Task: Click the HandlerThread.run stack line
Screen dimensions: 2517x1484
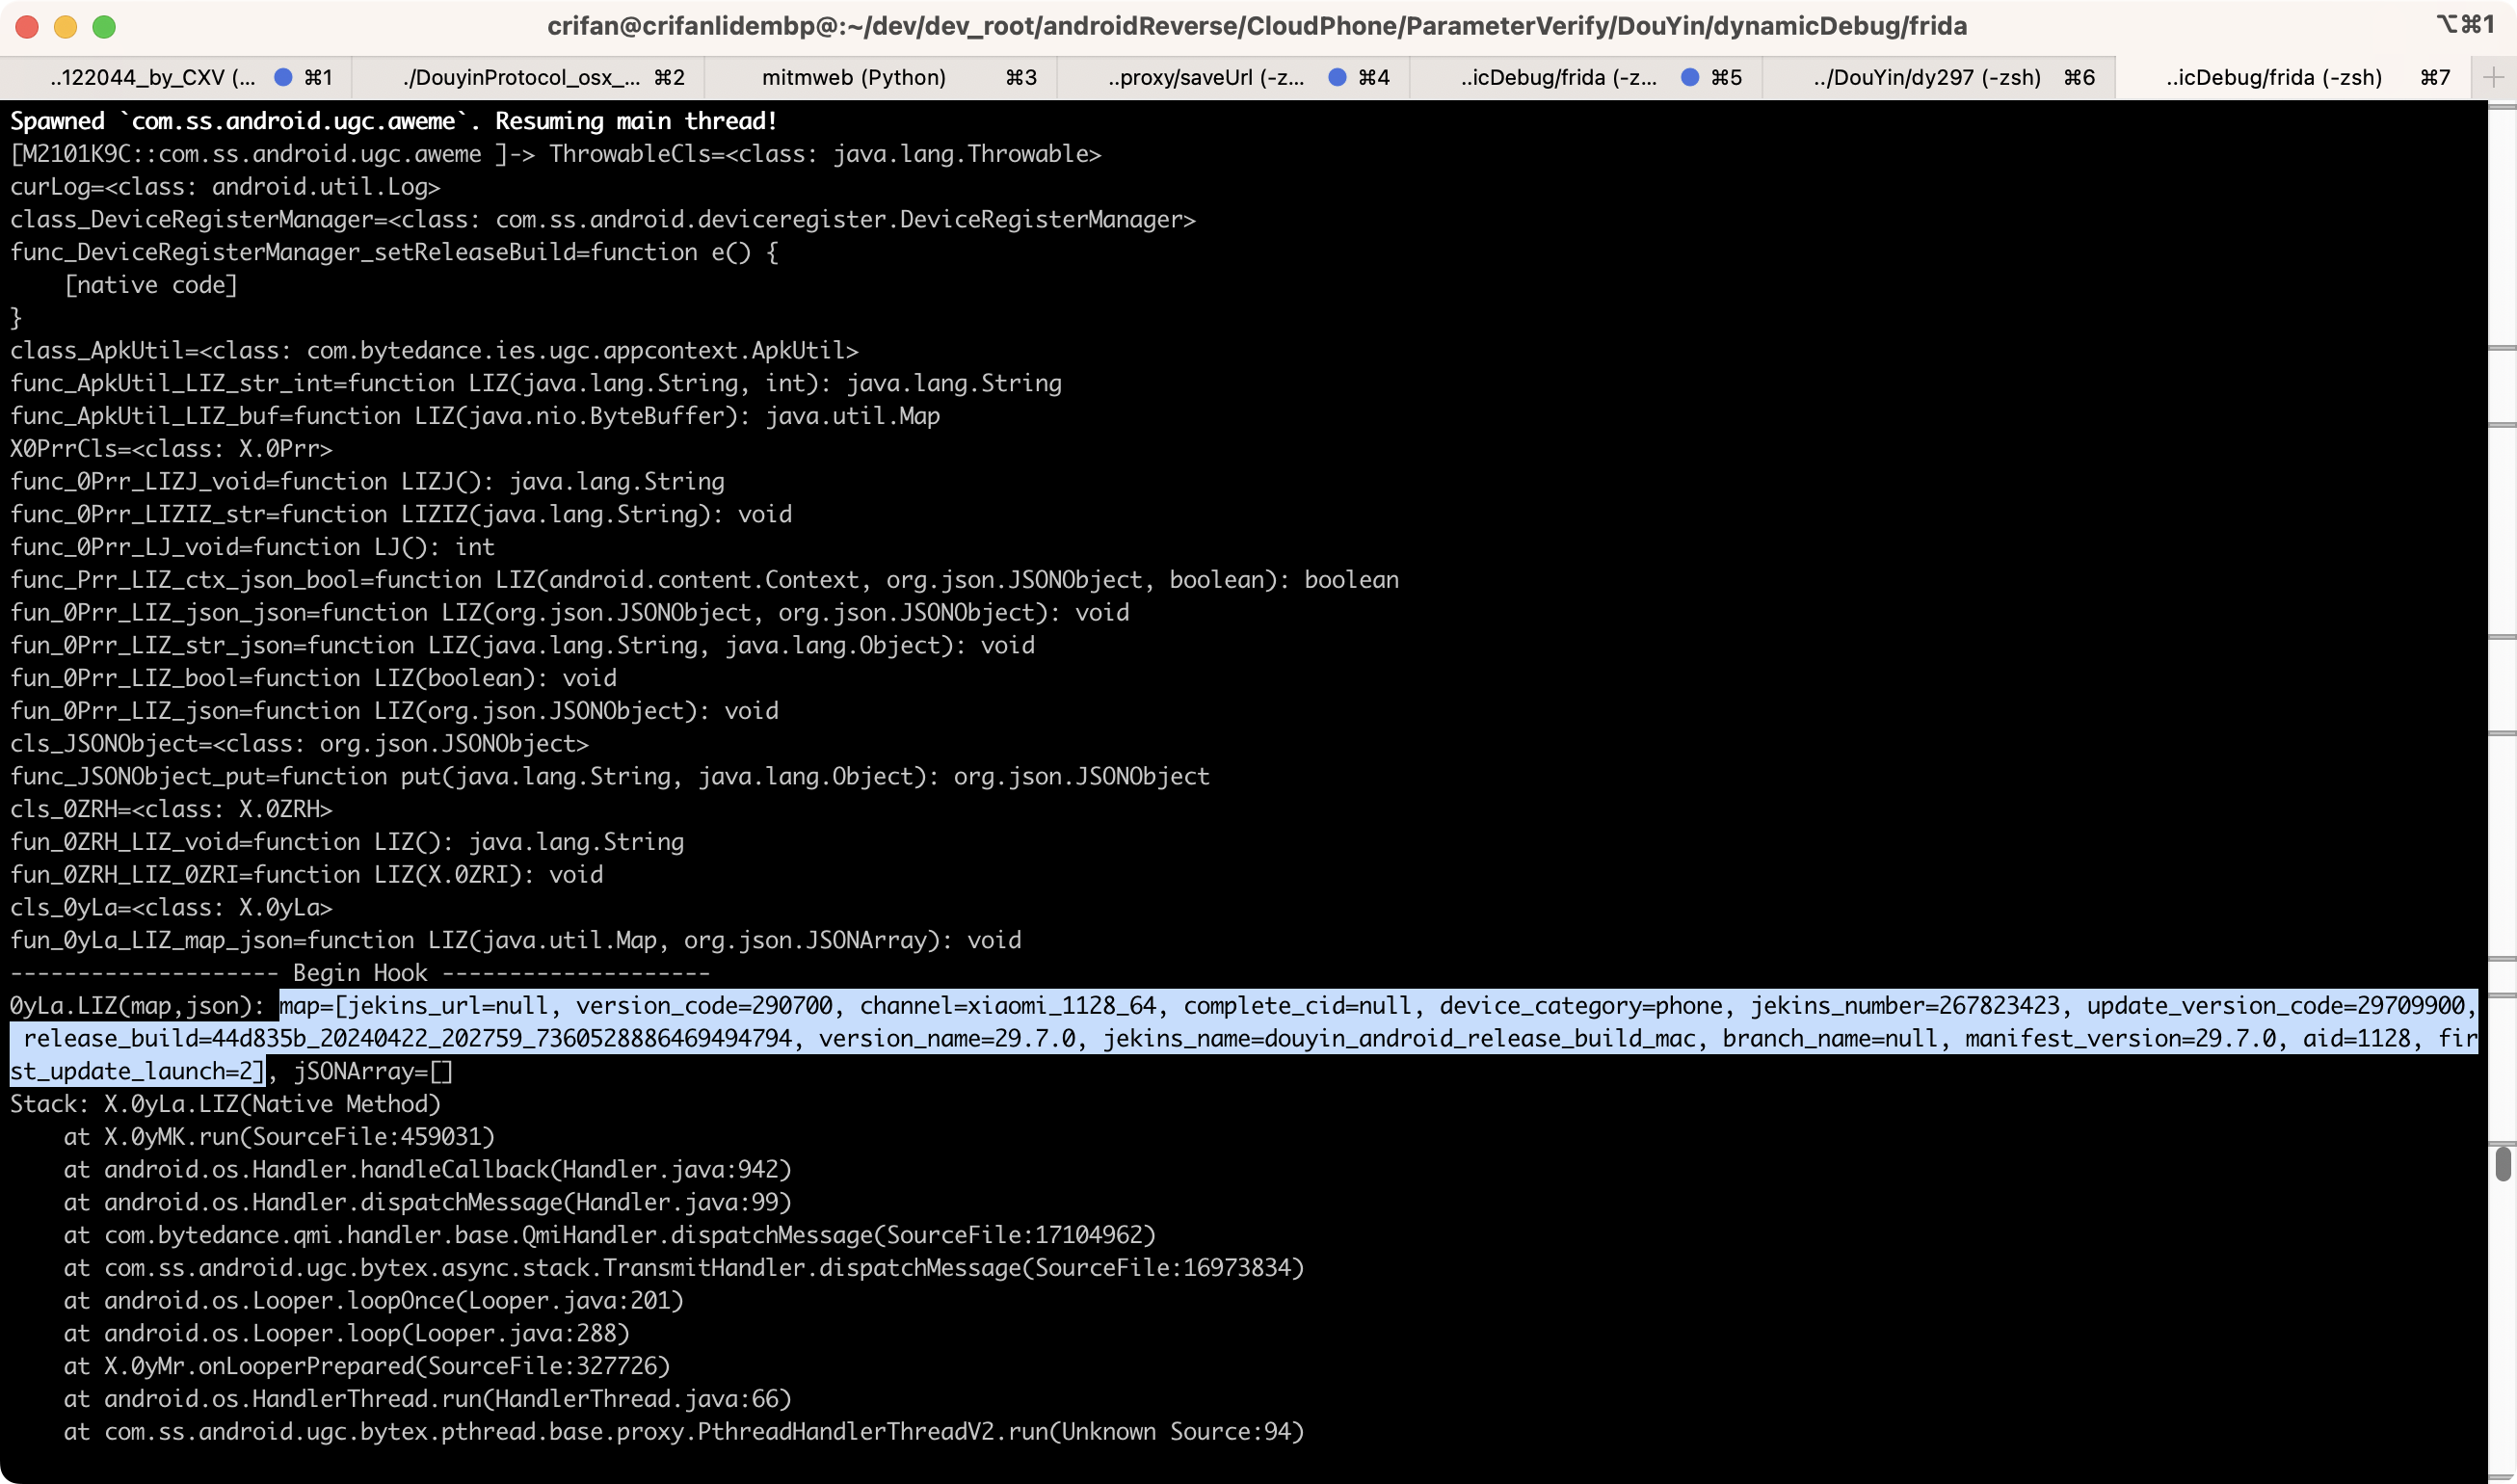Action: (428, 1399)
